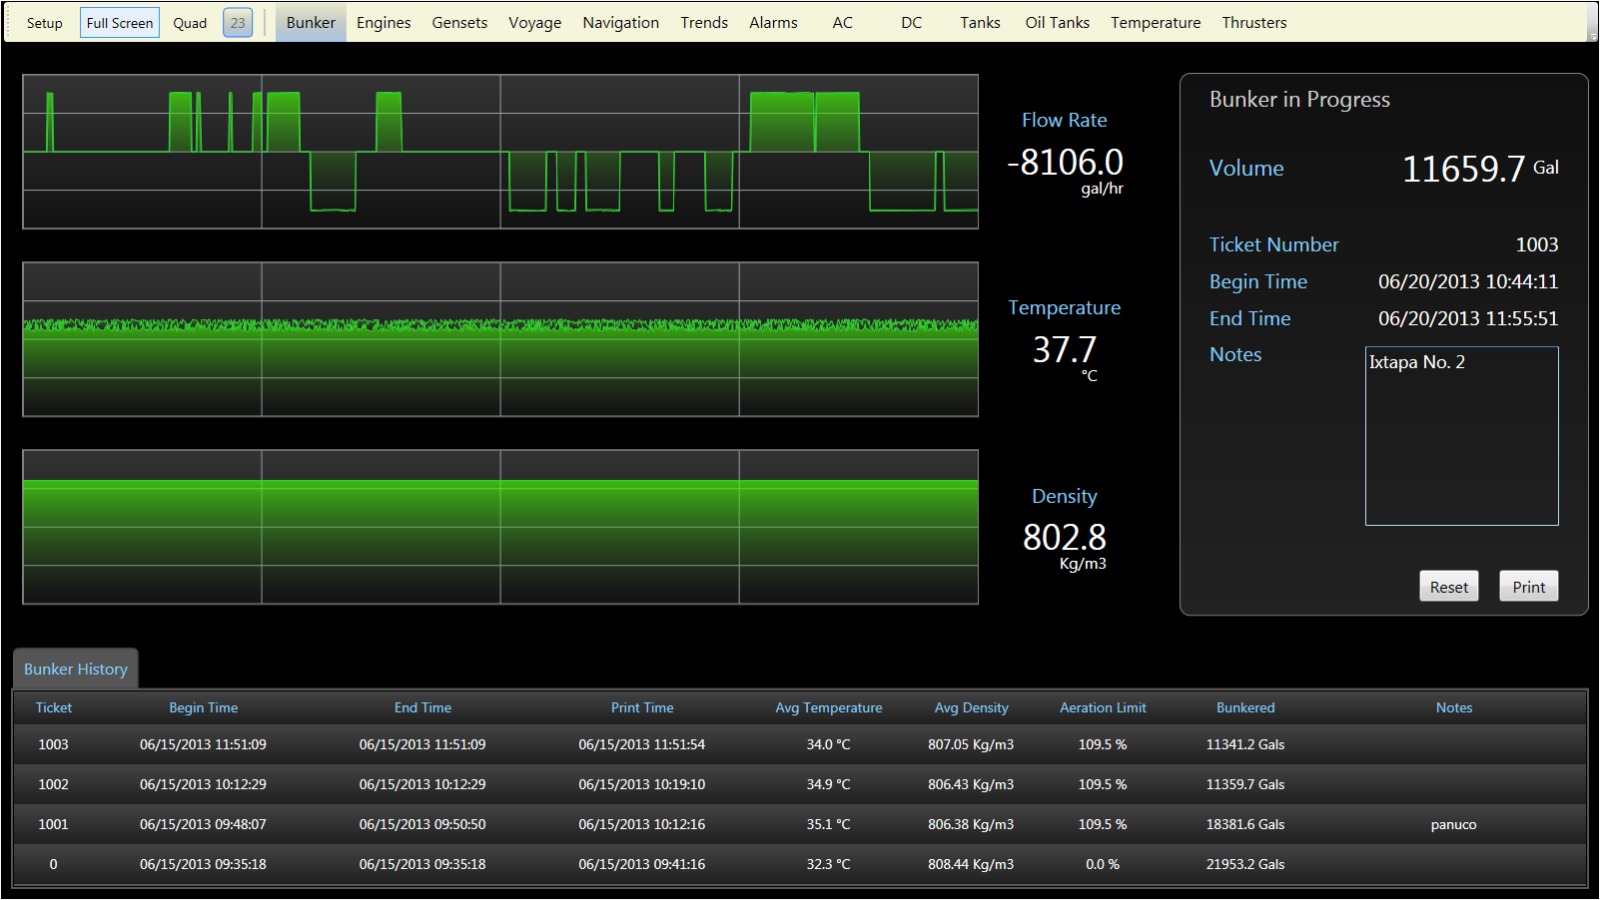Switch to Quad view
1600x900 pixels.
point(189,23)
